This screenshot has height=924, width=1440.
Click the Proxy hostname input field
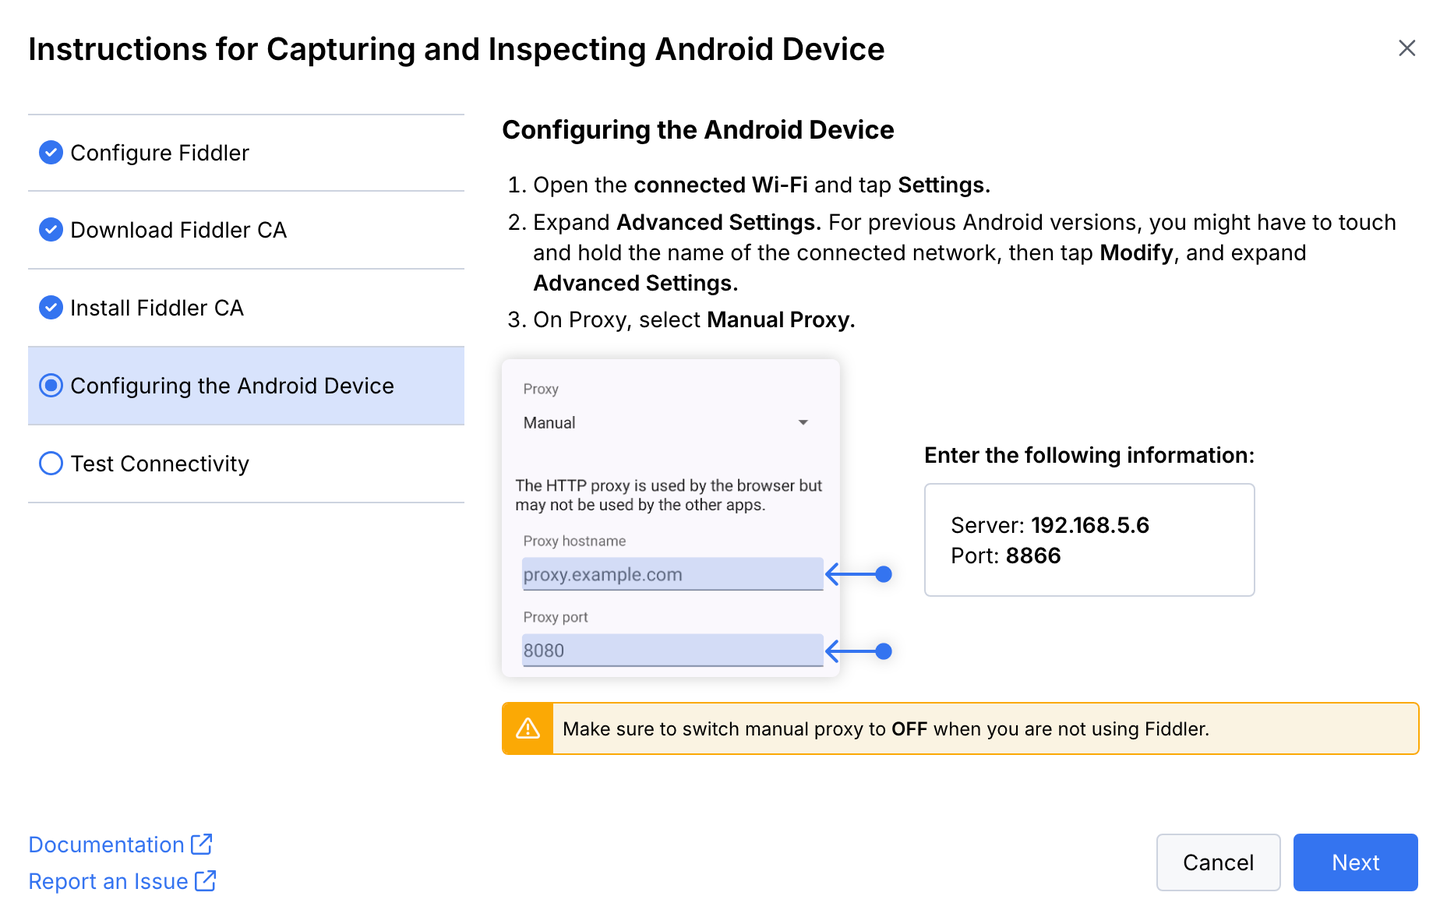pos(673,574)
